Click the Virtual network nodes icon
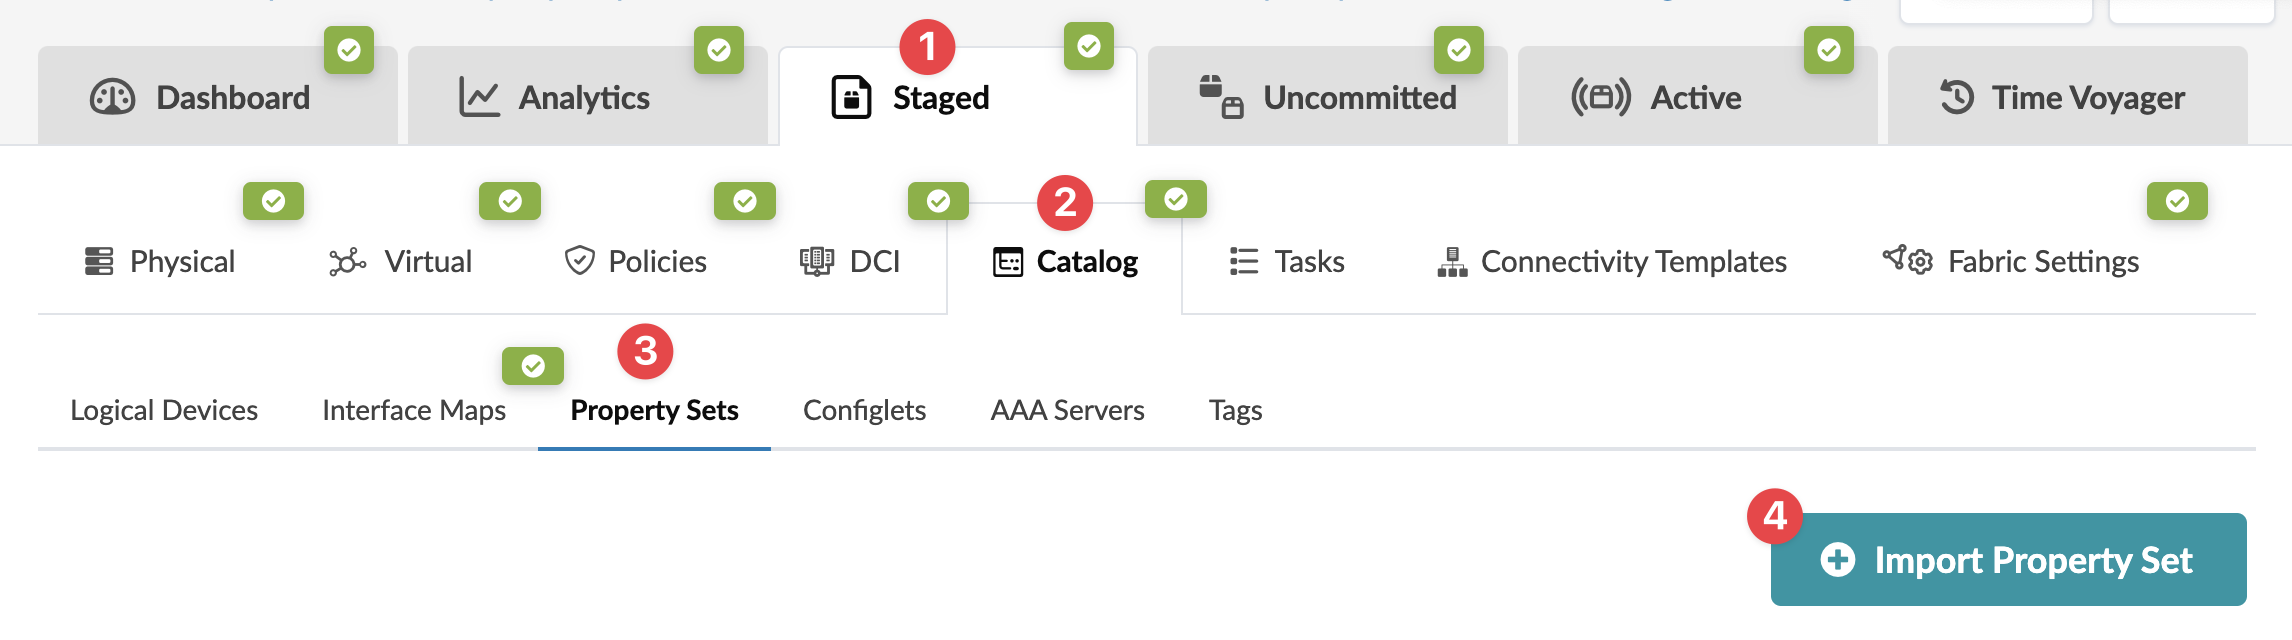 click(347, 262)
